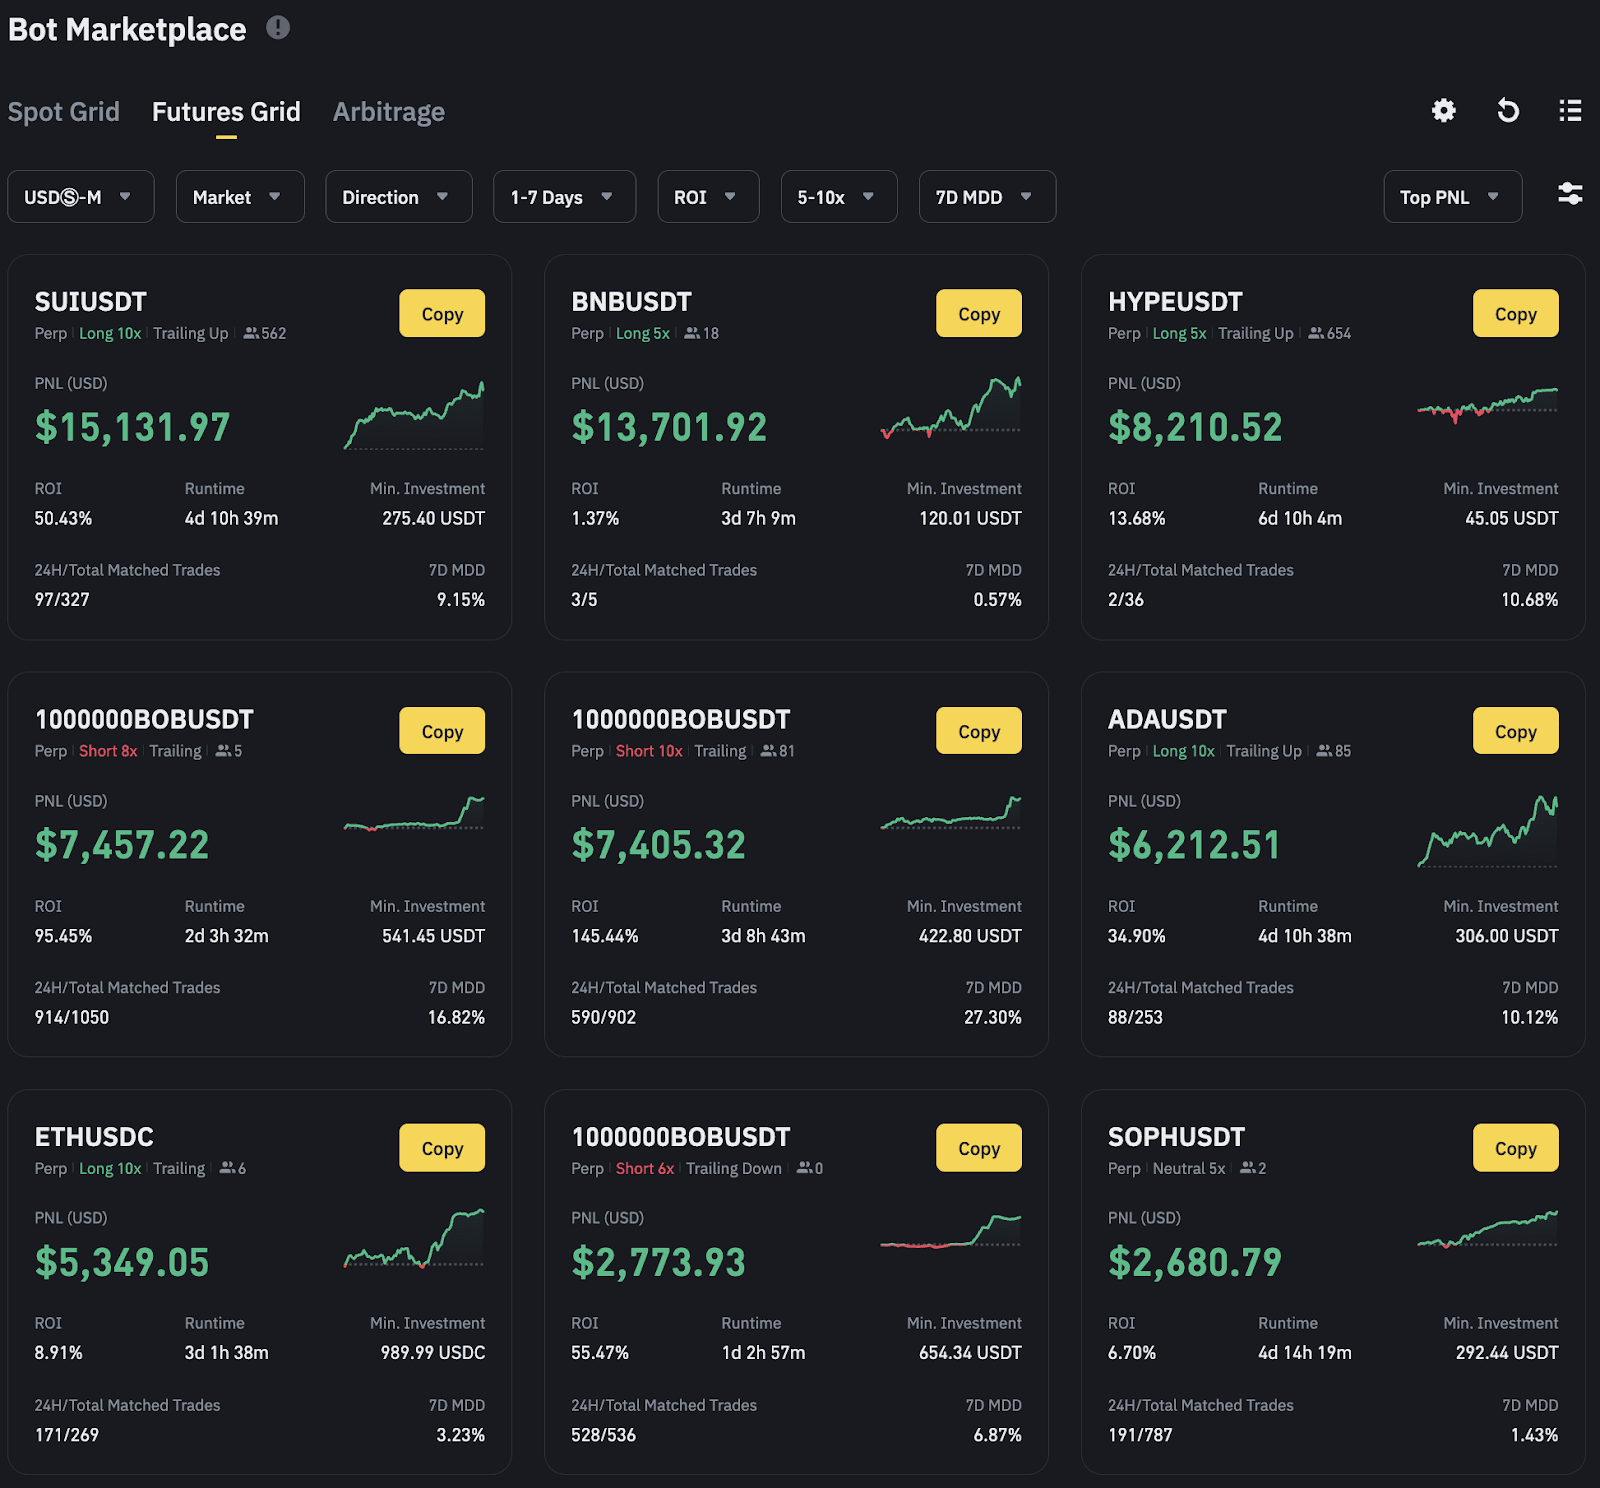
Task: Open the 7D MDD dropdown
Action: click(986, 196)
